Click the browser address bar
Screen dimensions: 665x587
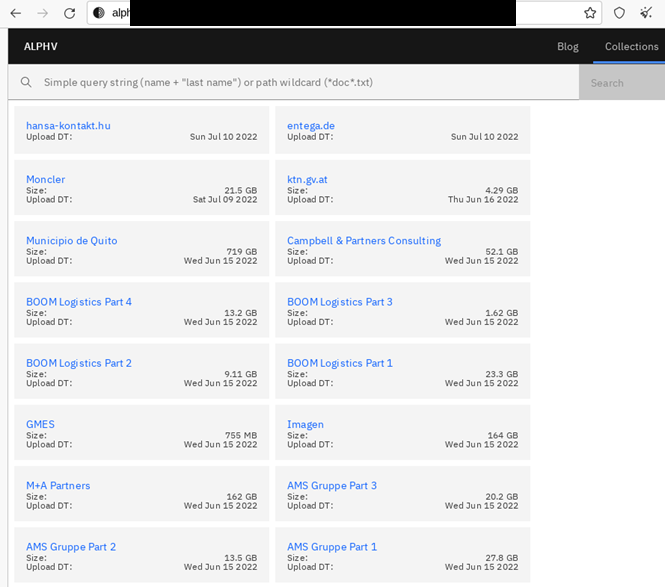click(340, 13)
